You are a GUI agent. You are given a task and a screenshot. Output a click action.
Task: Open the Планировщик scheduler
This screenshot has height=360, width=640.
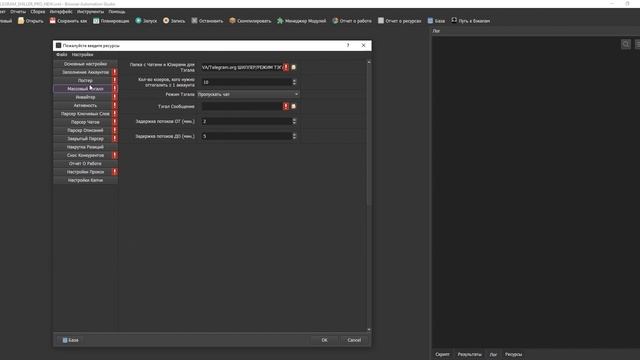(x=111, y=21)
